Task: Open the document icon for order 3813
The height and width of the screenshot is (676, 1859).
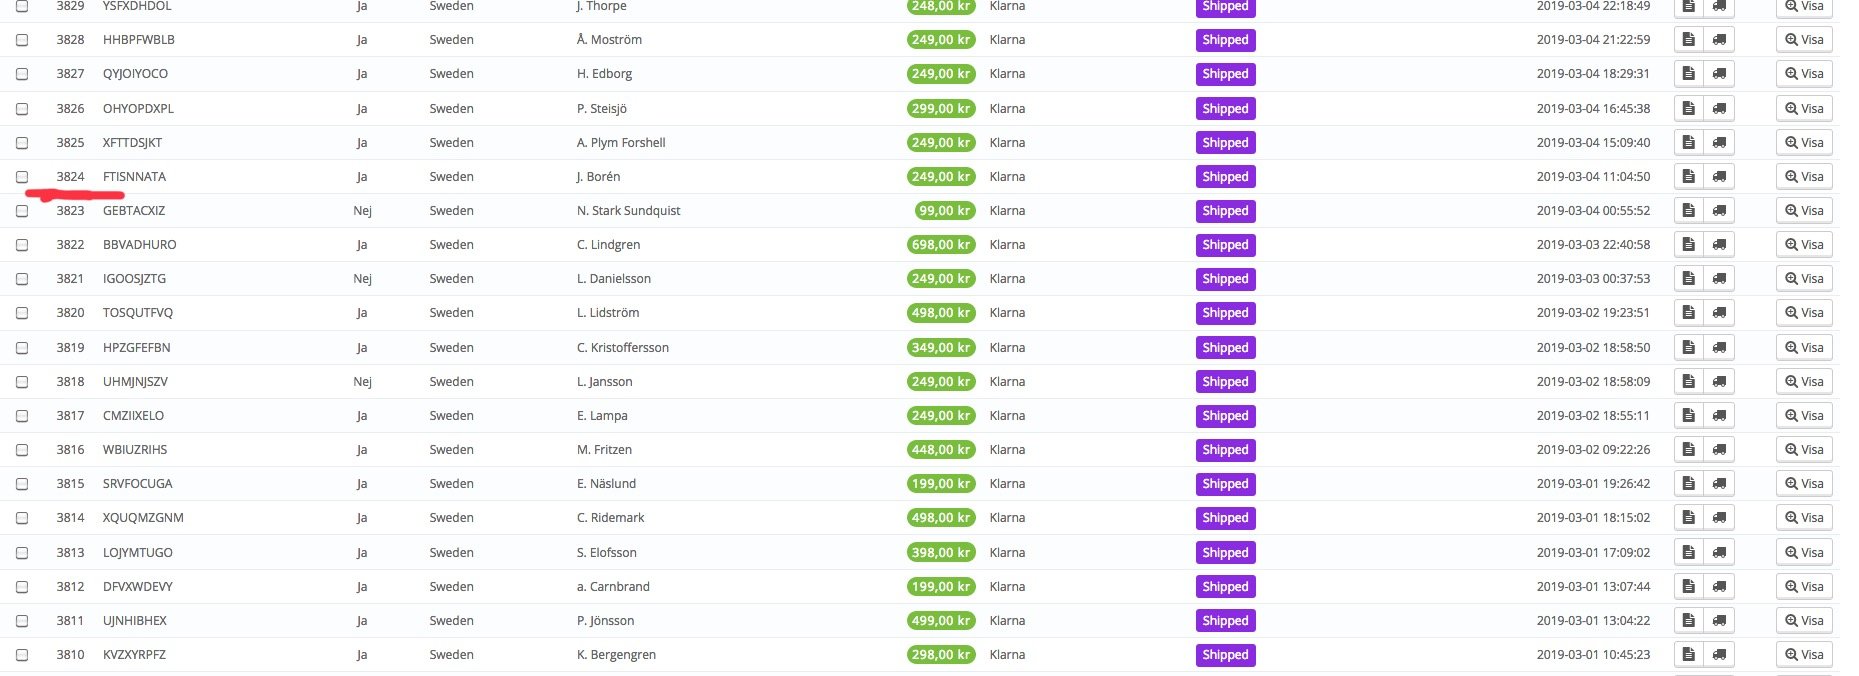Action: (x=1688, y=553)
